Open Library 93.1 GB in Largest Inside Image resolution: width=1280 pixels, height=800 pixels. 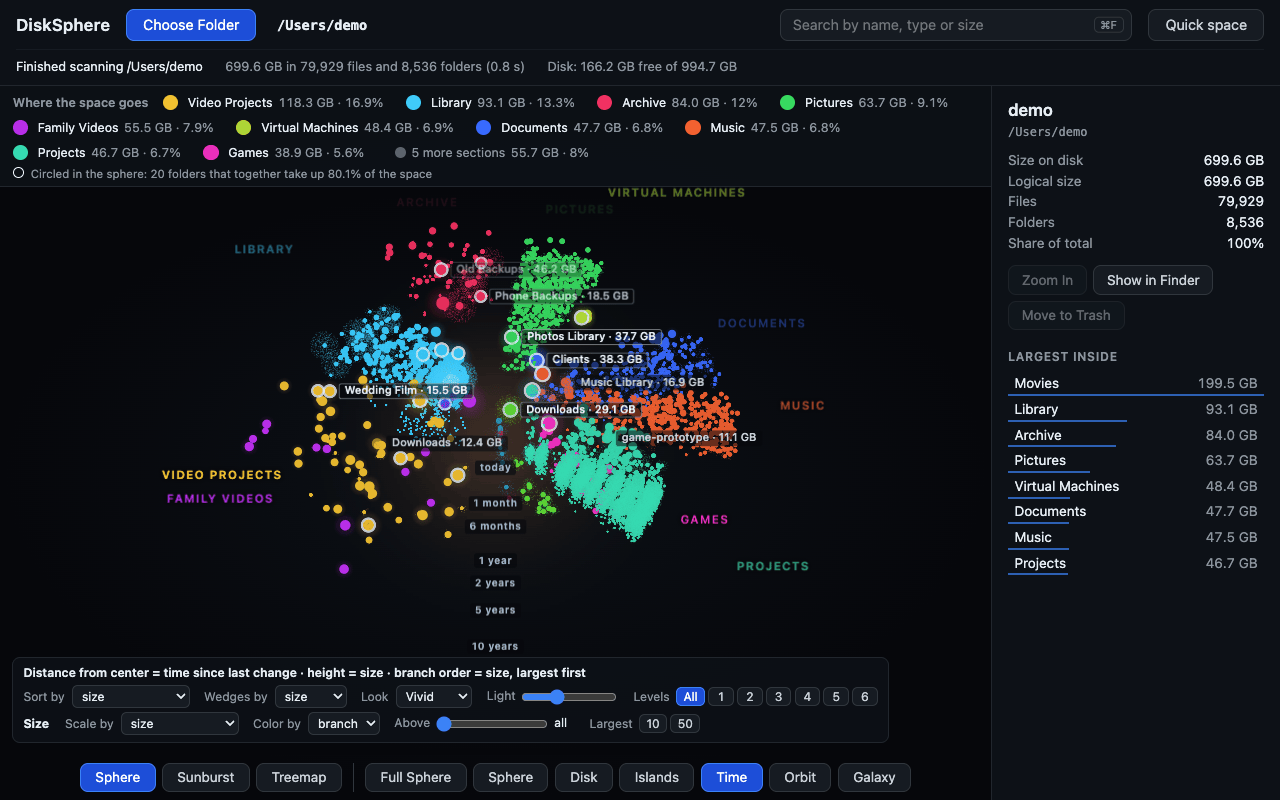(1136, 409)
